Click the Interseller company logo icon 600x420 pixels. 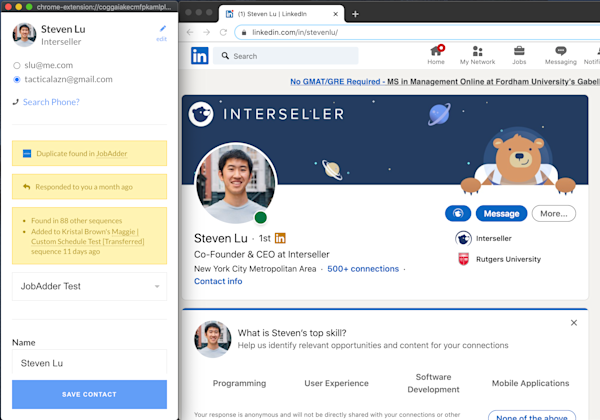pos(463,238)
